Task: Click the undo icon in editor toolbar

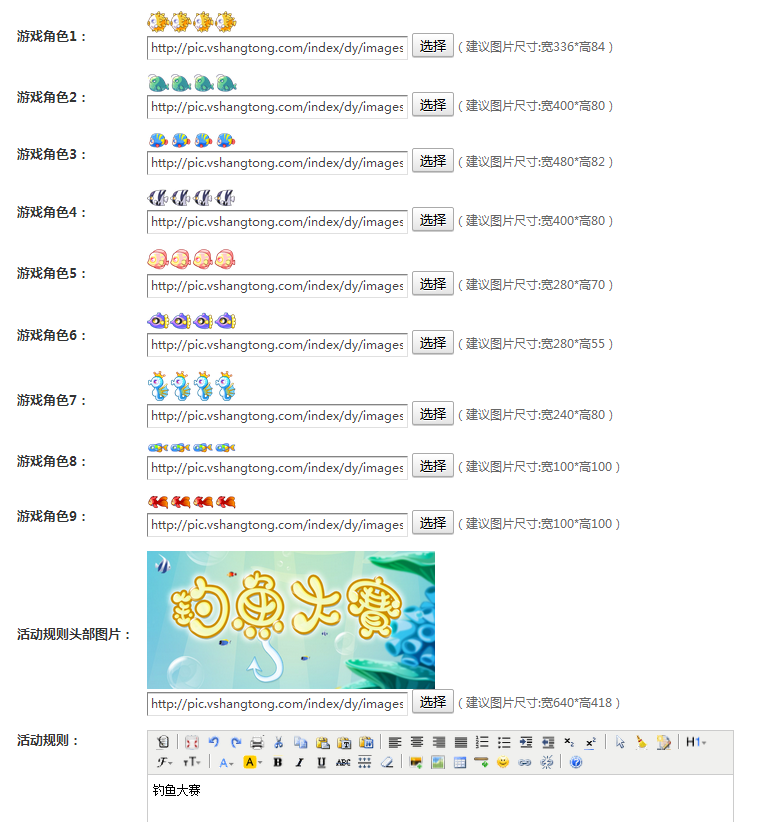Action: click(x=213, y=742)
